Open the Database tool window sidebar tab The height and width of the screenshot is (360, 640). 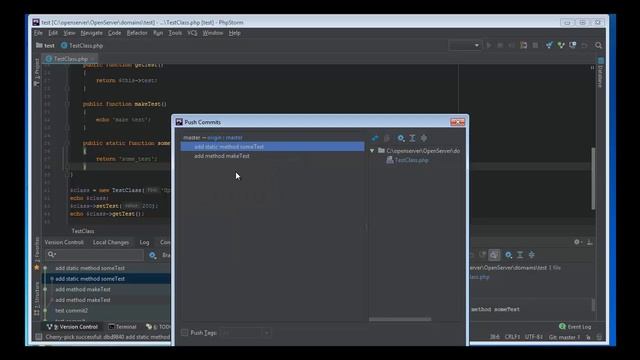click(x=600, y=73)
